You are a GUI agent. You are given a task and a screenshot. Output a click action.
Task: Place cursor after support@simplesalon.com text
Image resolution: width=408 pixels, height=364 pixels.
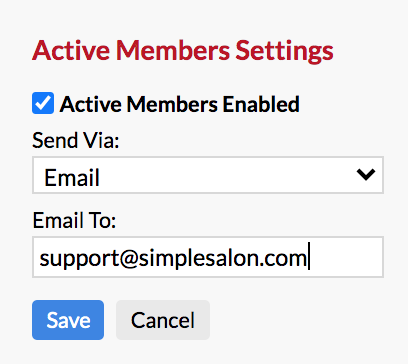click(x=309, y=257)
